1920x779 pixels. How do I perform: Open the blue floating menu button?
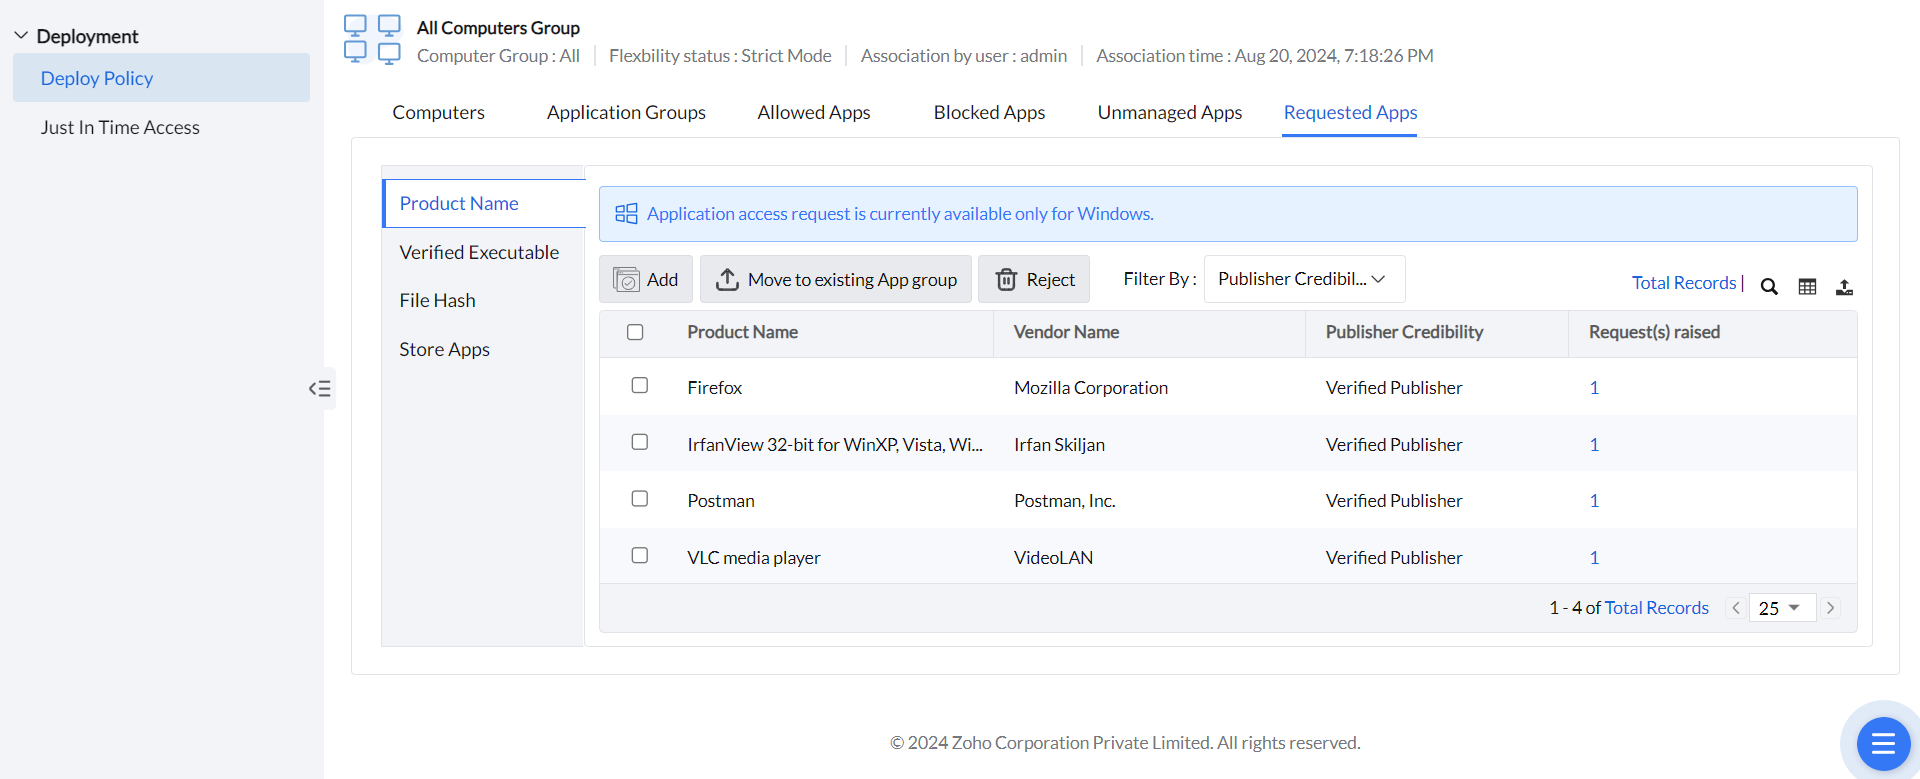(1882, 743)
